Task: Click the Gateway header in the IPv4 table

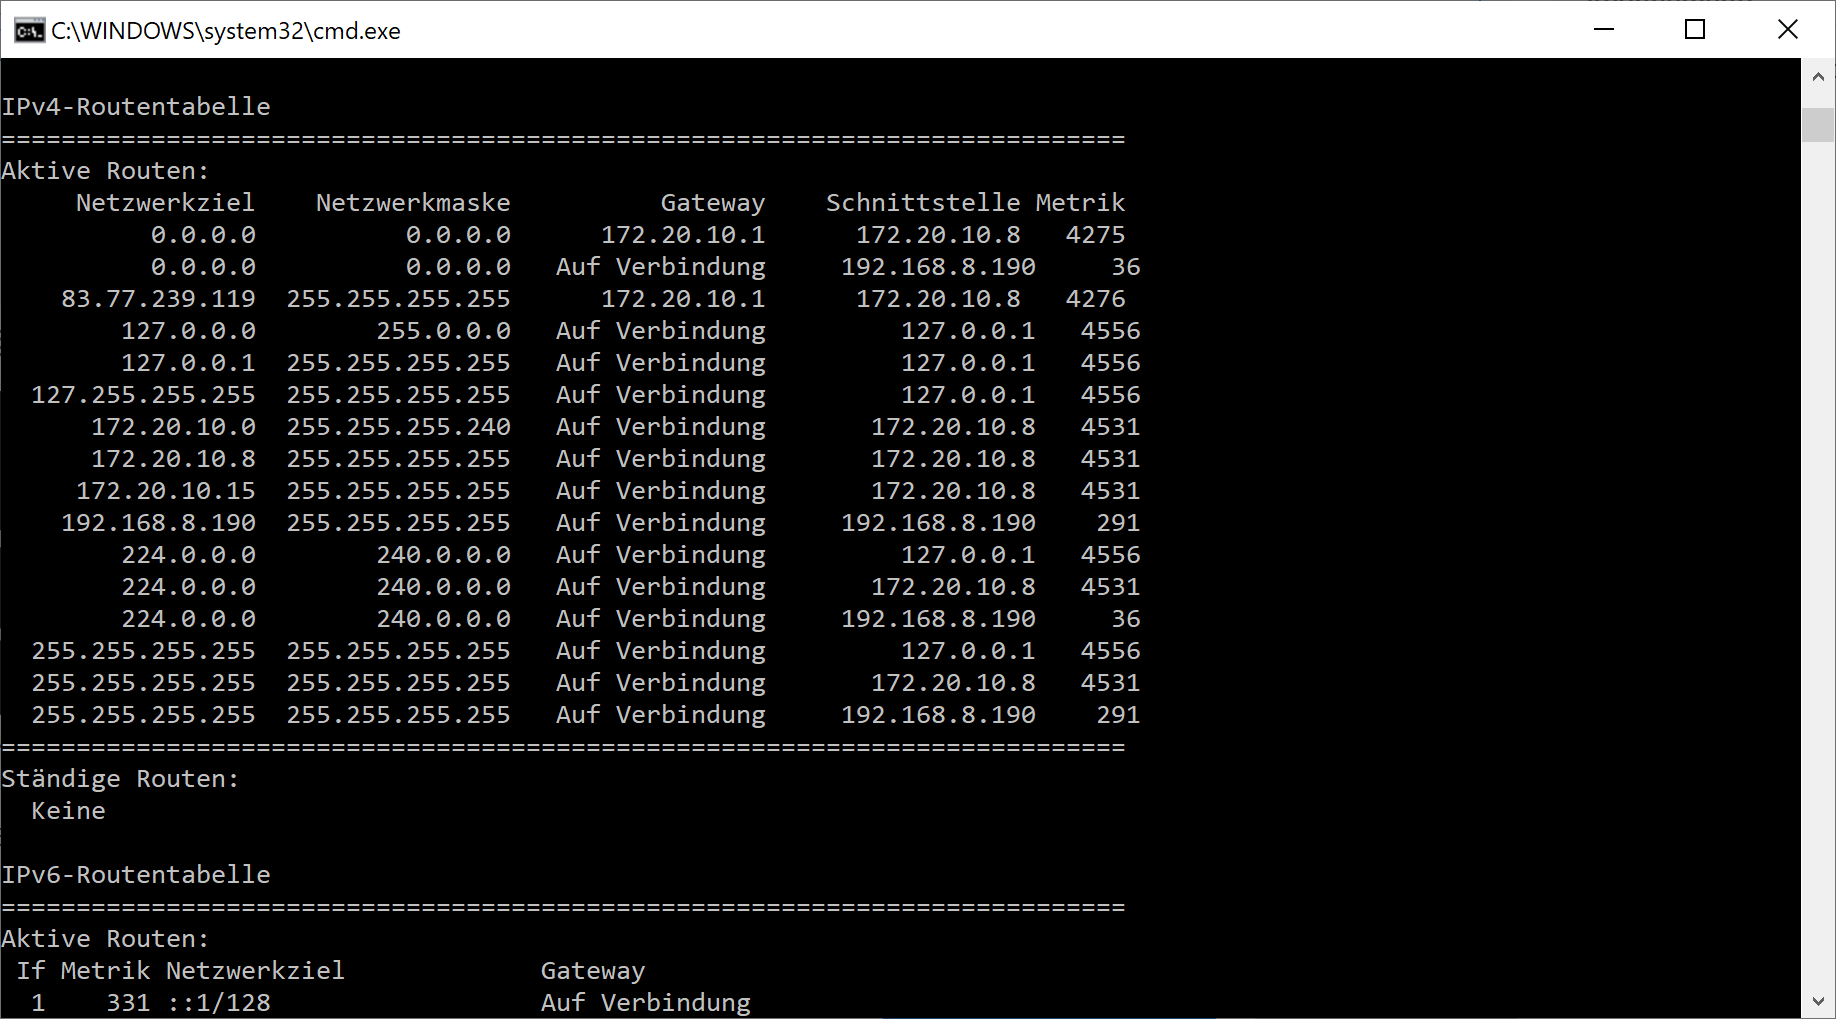Action: [713, 203]
